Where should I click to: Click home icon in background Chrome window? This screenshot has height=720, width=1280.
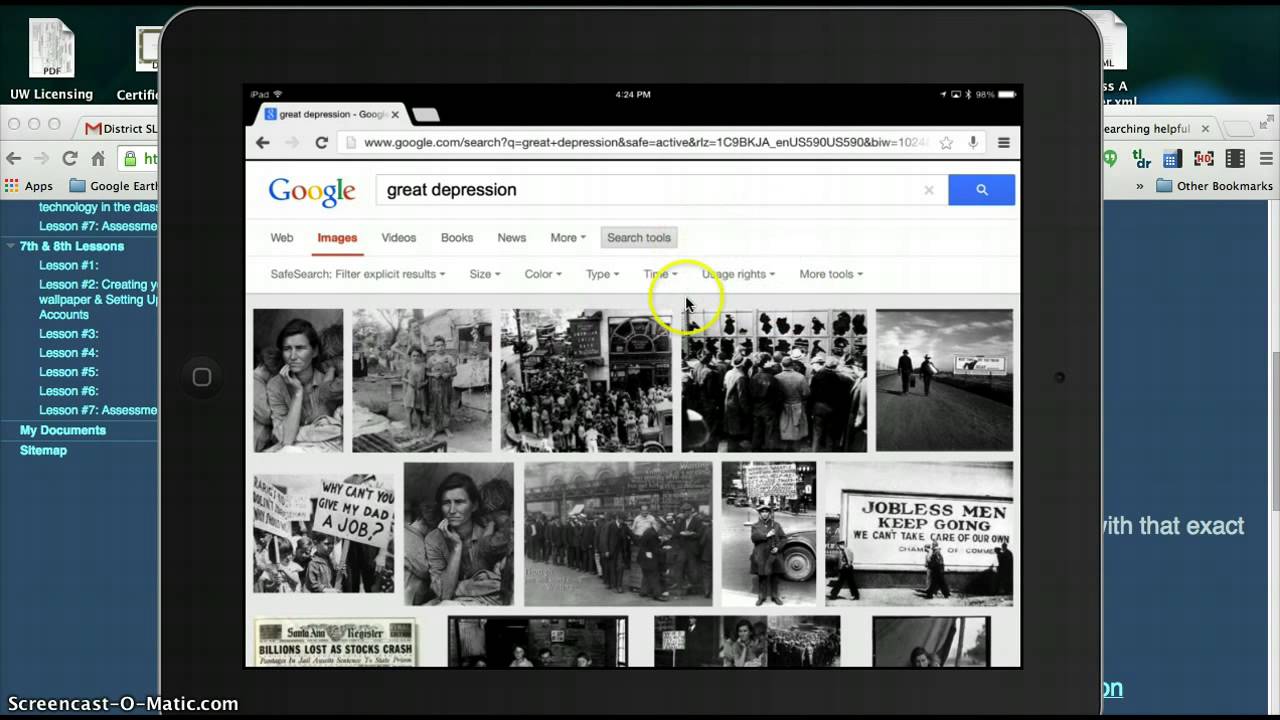coord(98,158)
